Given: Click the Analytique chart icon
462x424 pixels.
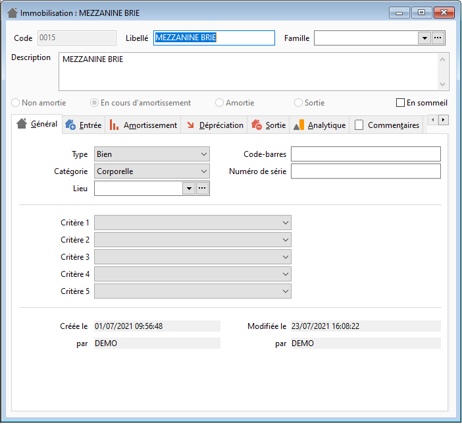Looking at the screenshot, I should 299,125.
